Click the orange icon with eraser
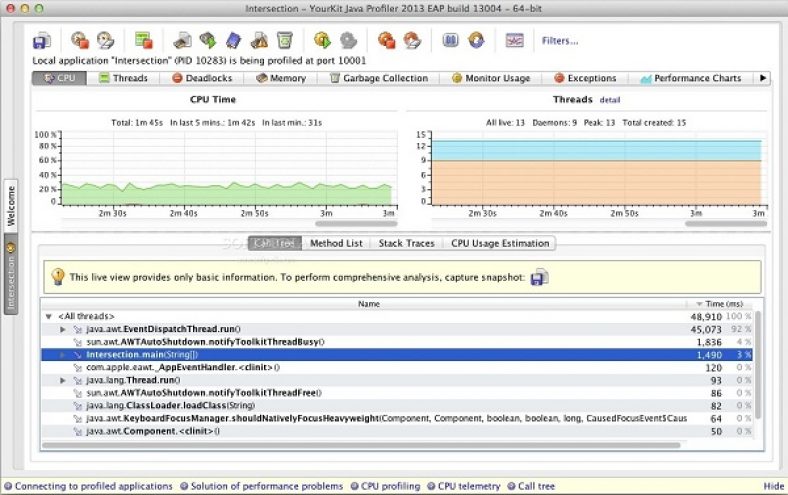The height and width of the screenshot is (495, 788). (412, 40)
